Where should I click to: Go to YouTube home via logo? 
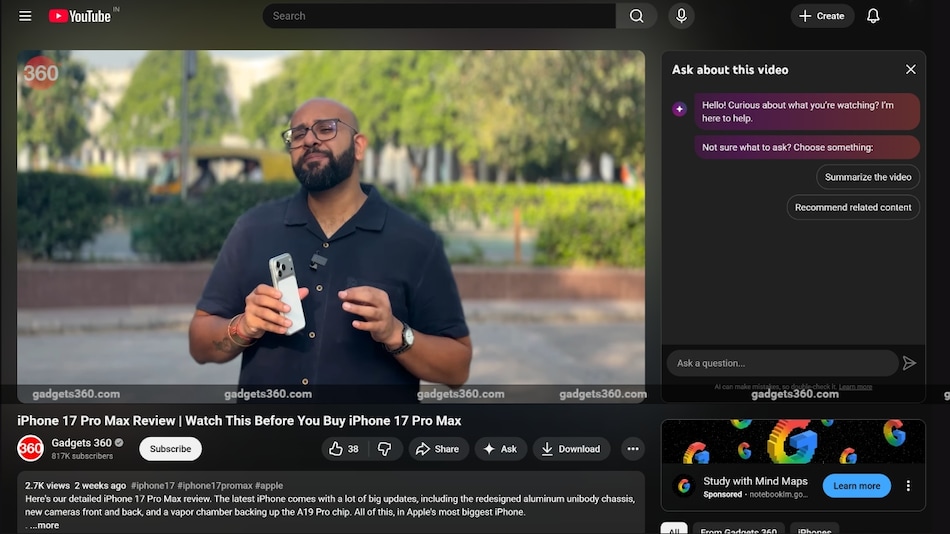80,16
